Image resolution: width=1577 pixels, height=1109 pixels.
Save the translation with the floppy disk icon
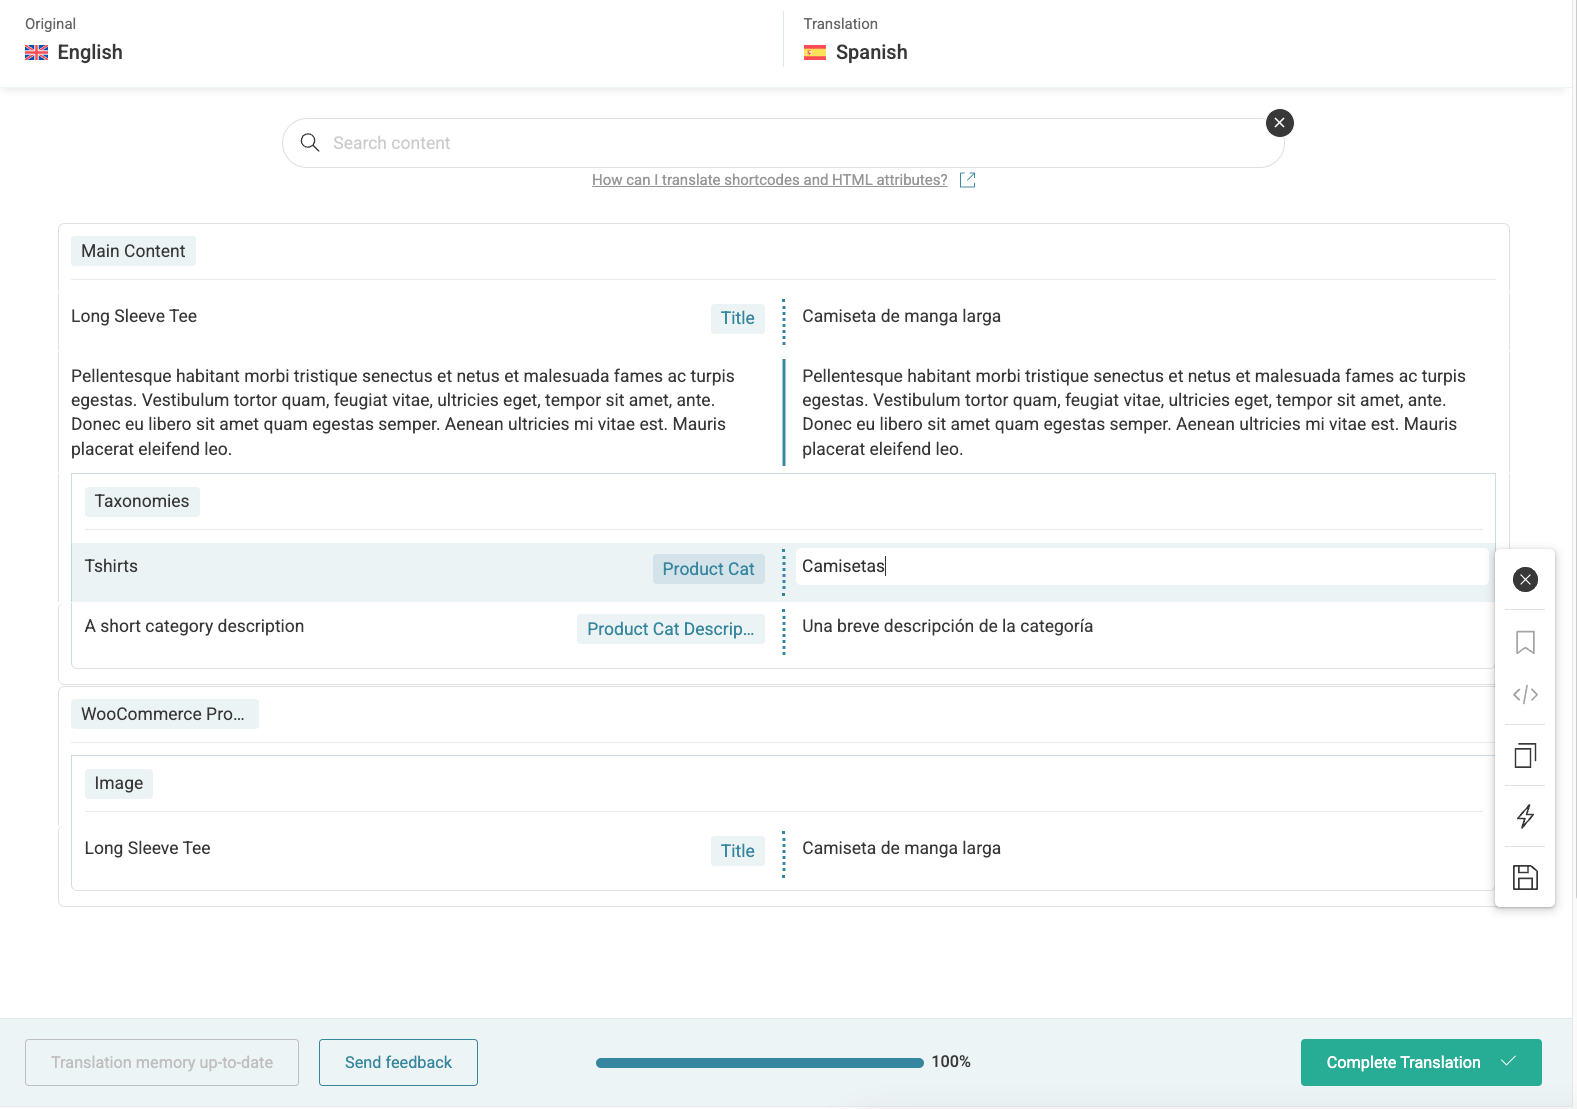[1525, 878]
